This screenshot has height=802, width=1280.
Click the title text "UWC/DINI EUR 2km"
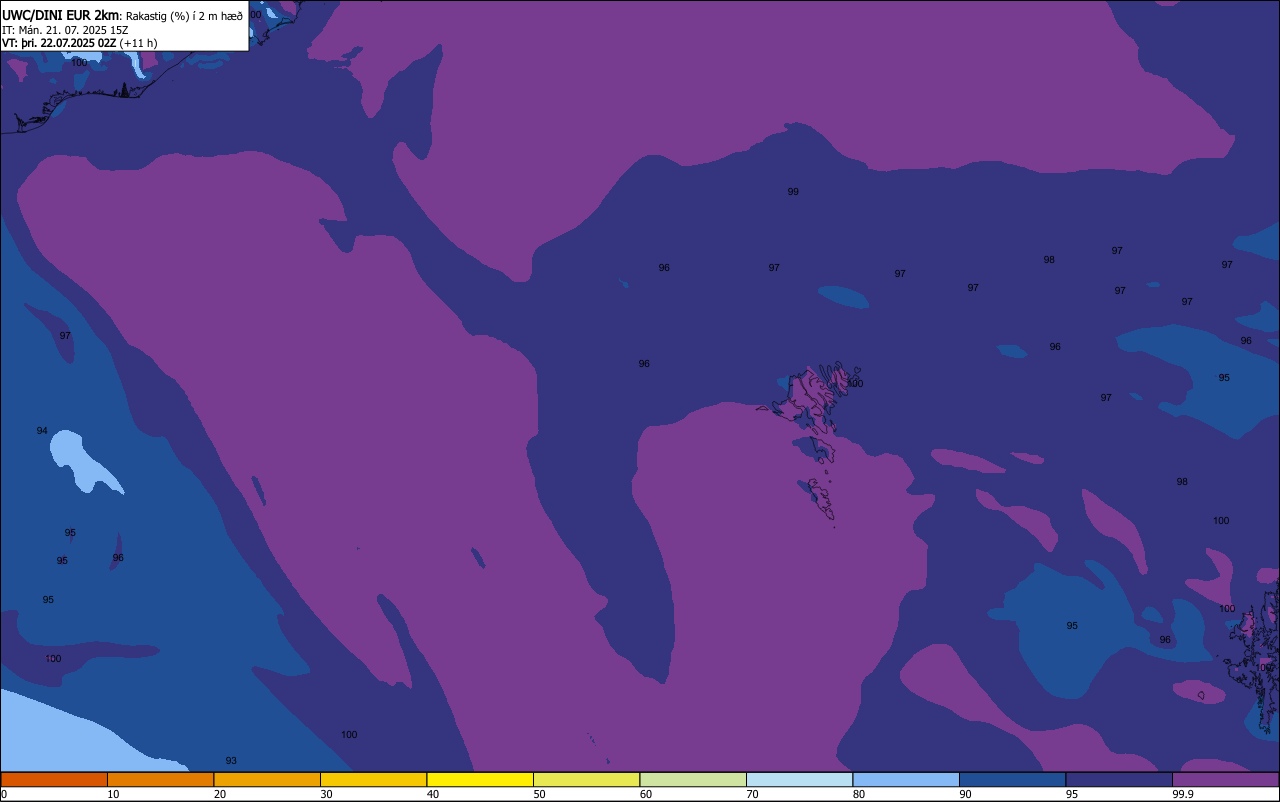(61, 15)
